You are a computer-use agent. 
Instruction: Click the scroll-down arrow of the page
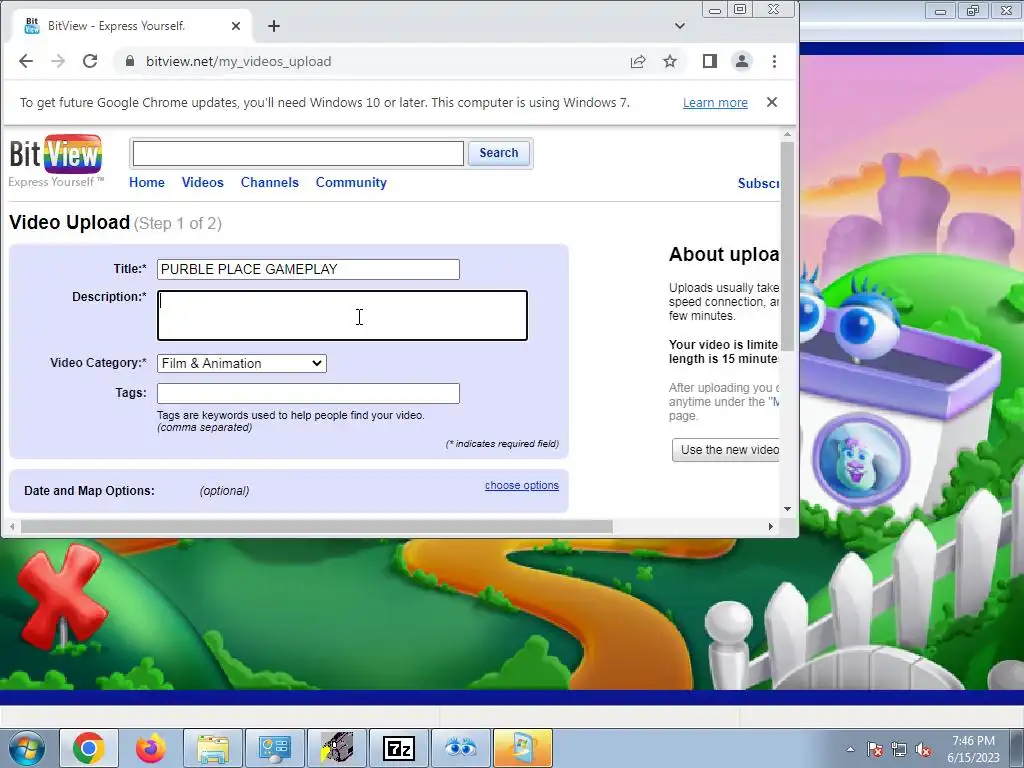[787, 509]
